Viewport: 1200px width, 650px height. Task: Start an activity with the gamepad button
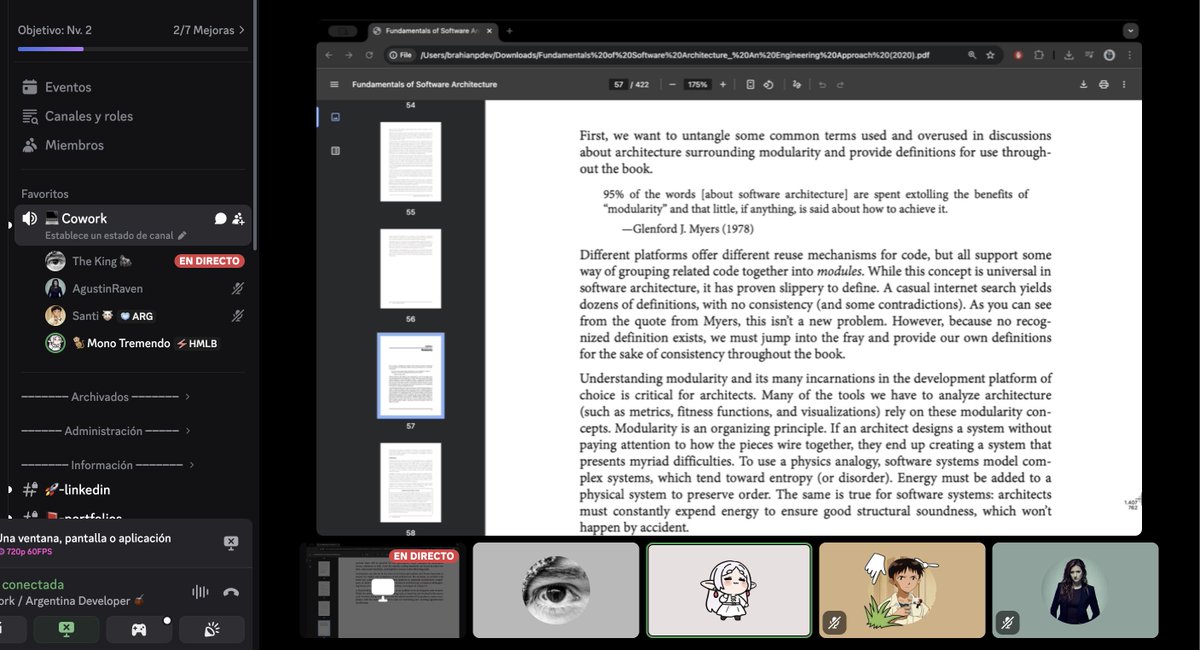(139, 629)
